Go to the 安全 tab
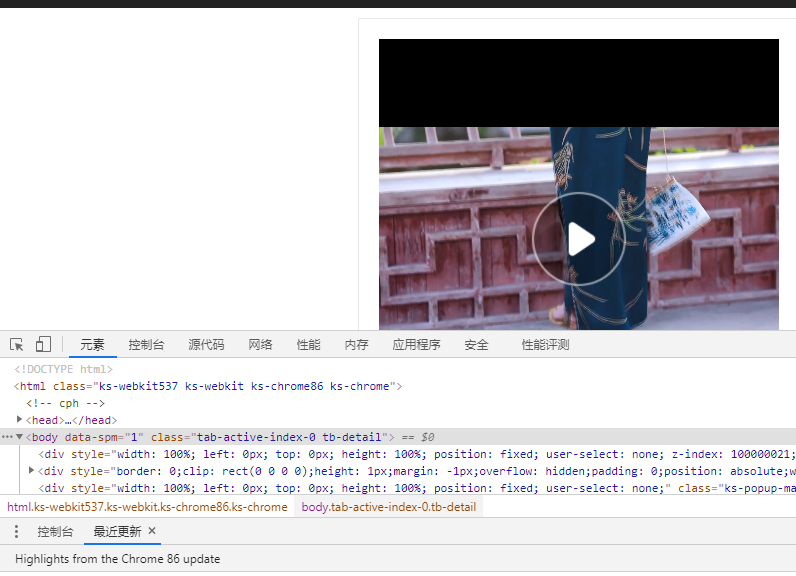The height and width of the screenshot is (576, 796). [476, 345]
